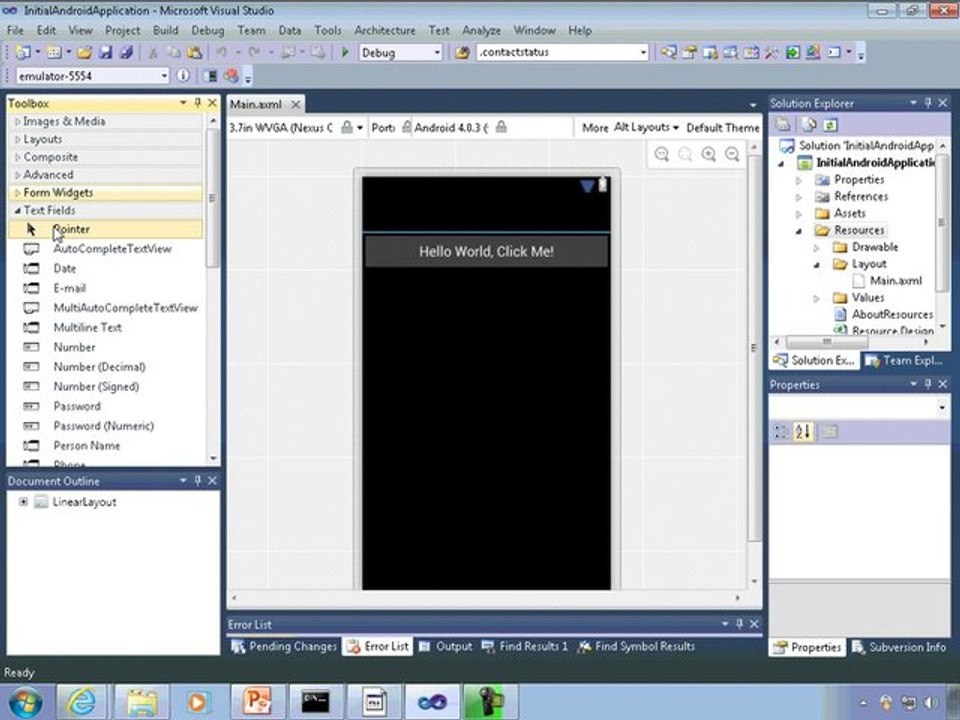Click the Paste toolbar icon

tap(195, 53)
